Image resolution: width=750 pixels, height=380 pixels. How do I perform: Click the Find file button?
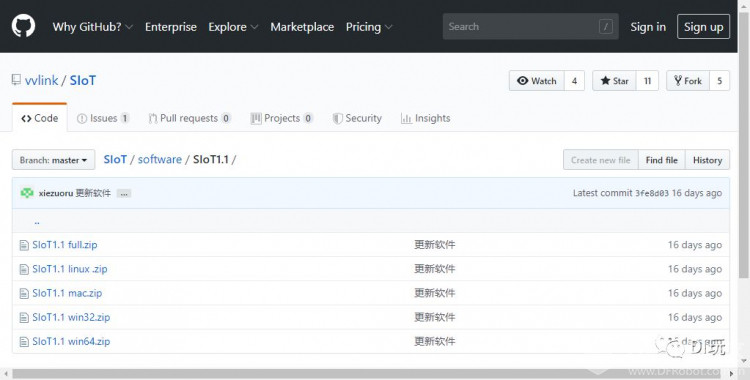coord(662,160)
